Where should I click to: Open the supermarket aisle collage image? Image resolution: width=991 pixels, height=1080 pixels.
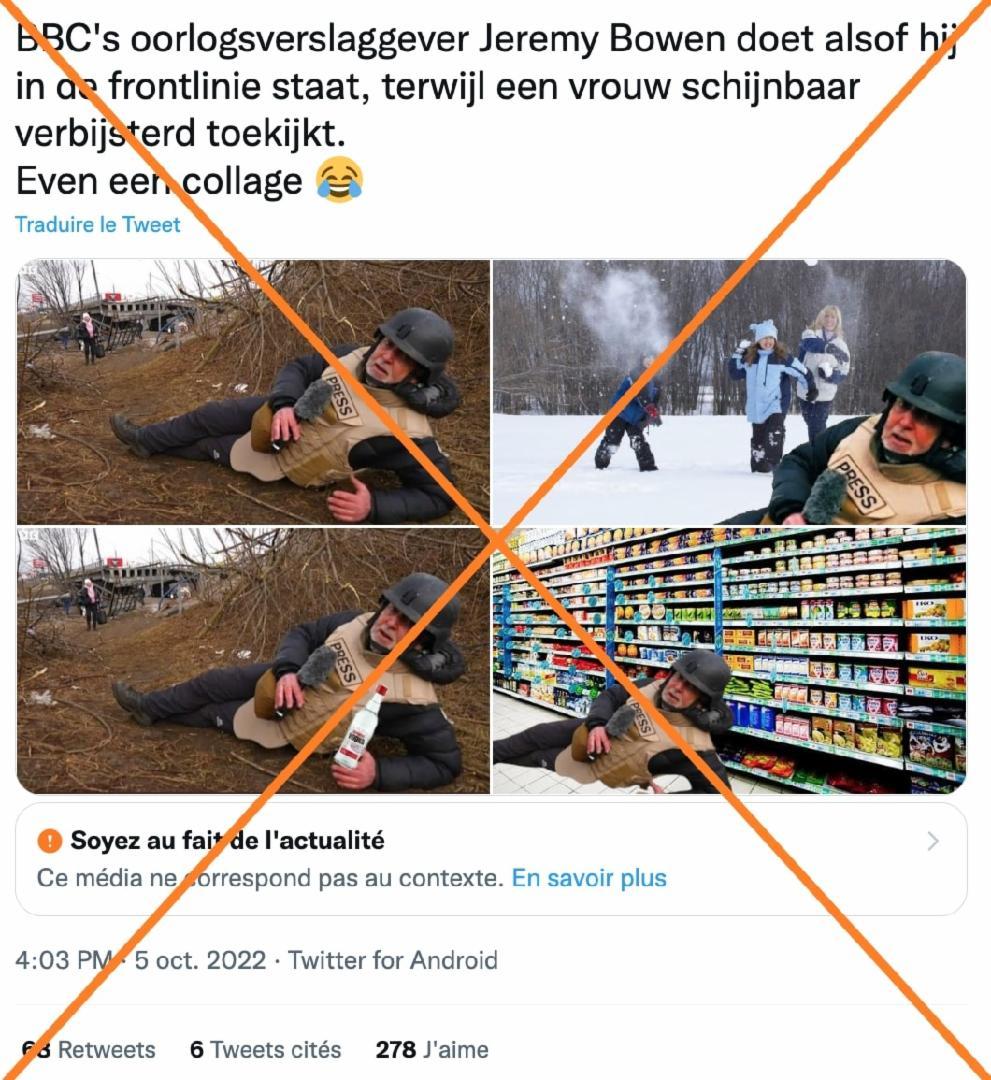click(x=729, y=661)
